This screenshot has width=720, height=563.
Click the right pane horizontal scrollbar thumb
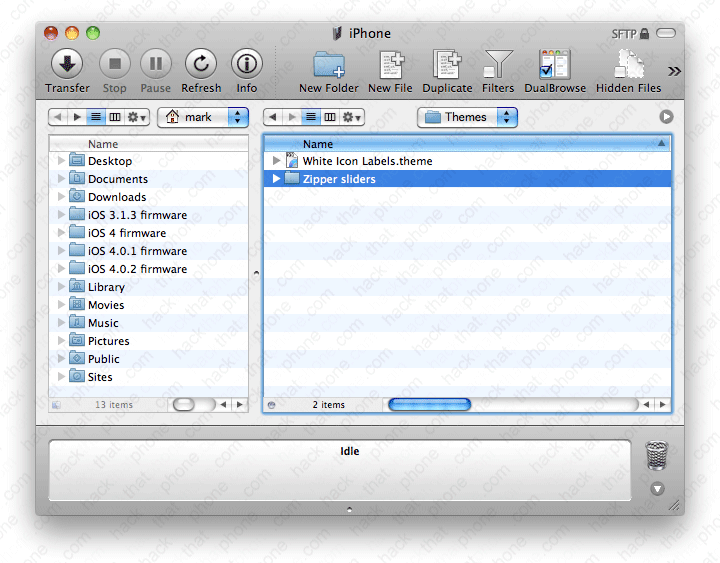tap(429, 405)
